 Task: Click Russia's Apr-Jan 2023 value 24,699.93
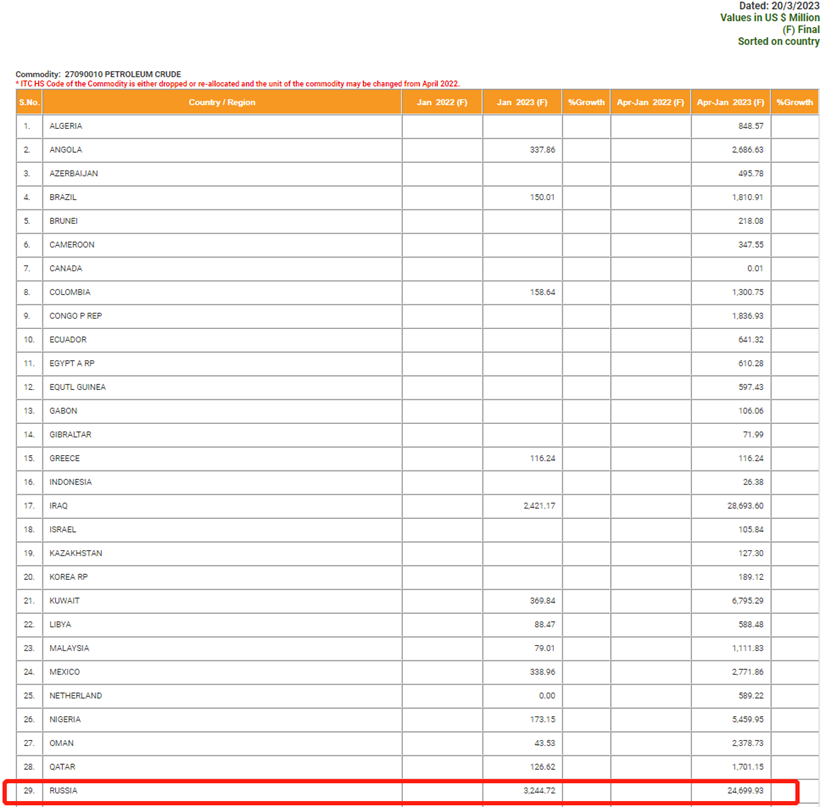click(741, 791)
